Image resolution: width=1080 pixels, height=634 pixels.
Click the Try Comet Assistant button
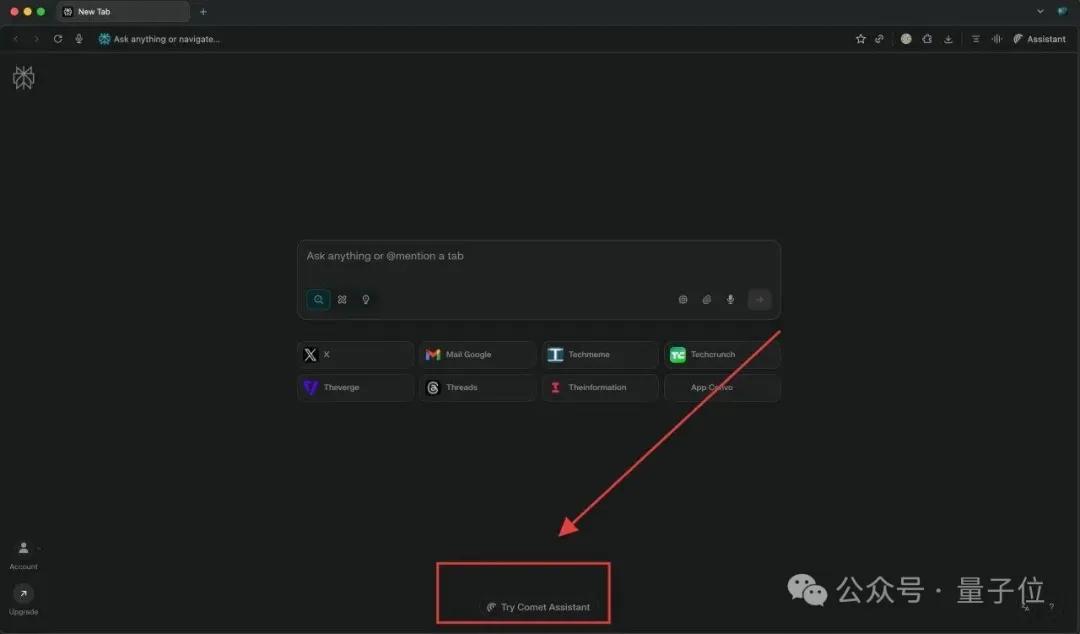538,607
